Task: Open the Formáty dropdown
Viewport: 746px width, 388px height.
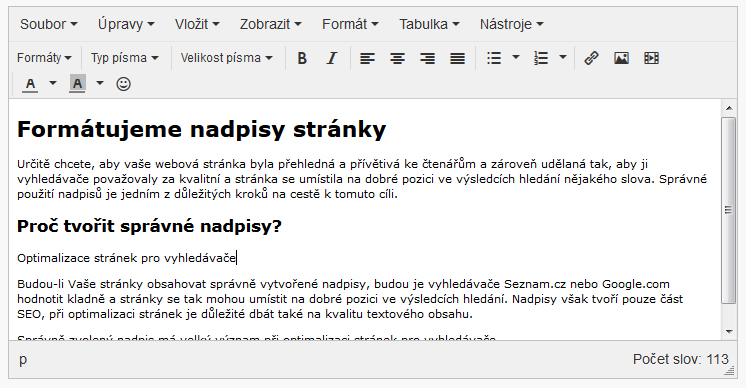Action: coord(44,58)
